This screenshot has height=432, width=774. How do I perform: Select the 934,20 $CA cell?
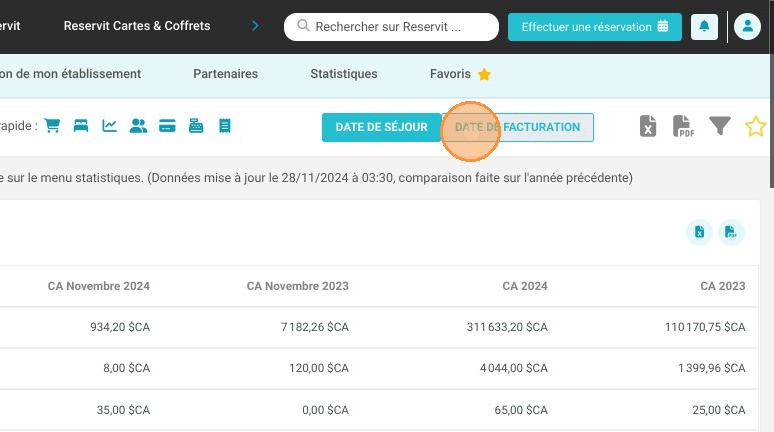[120, 327]
